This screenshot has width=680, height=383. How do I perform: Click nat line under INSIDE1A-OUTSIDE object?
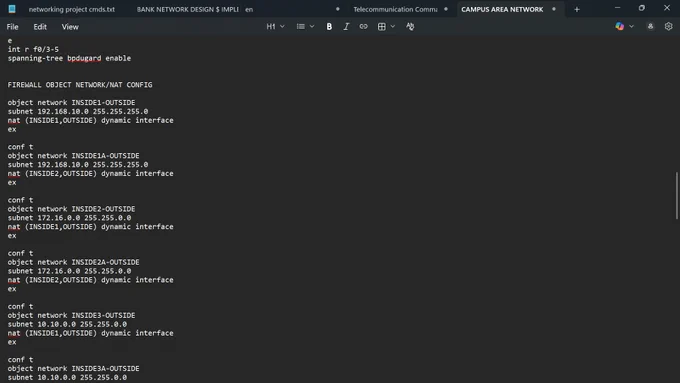pos(90,173)
